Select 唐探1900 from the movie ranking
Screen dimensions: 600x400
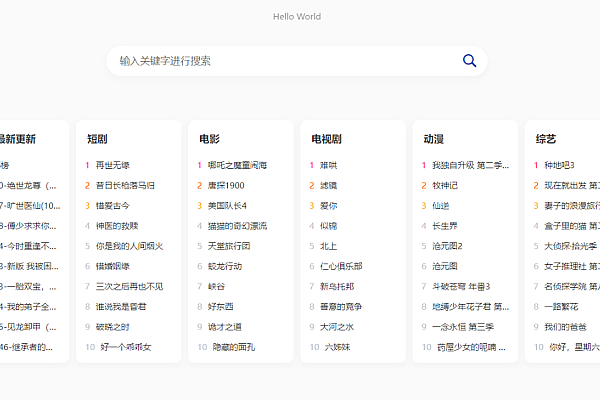click(x=226, y=185)
